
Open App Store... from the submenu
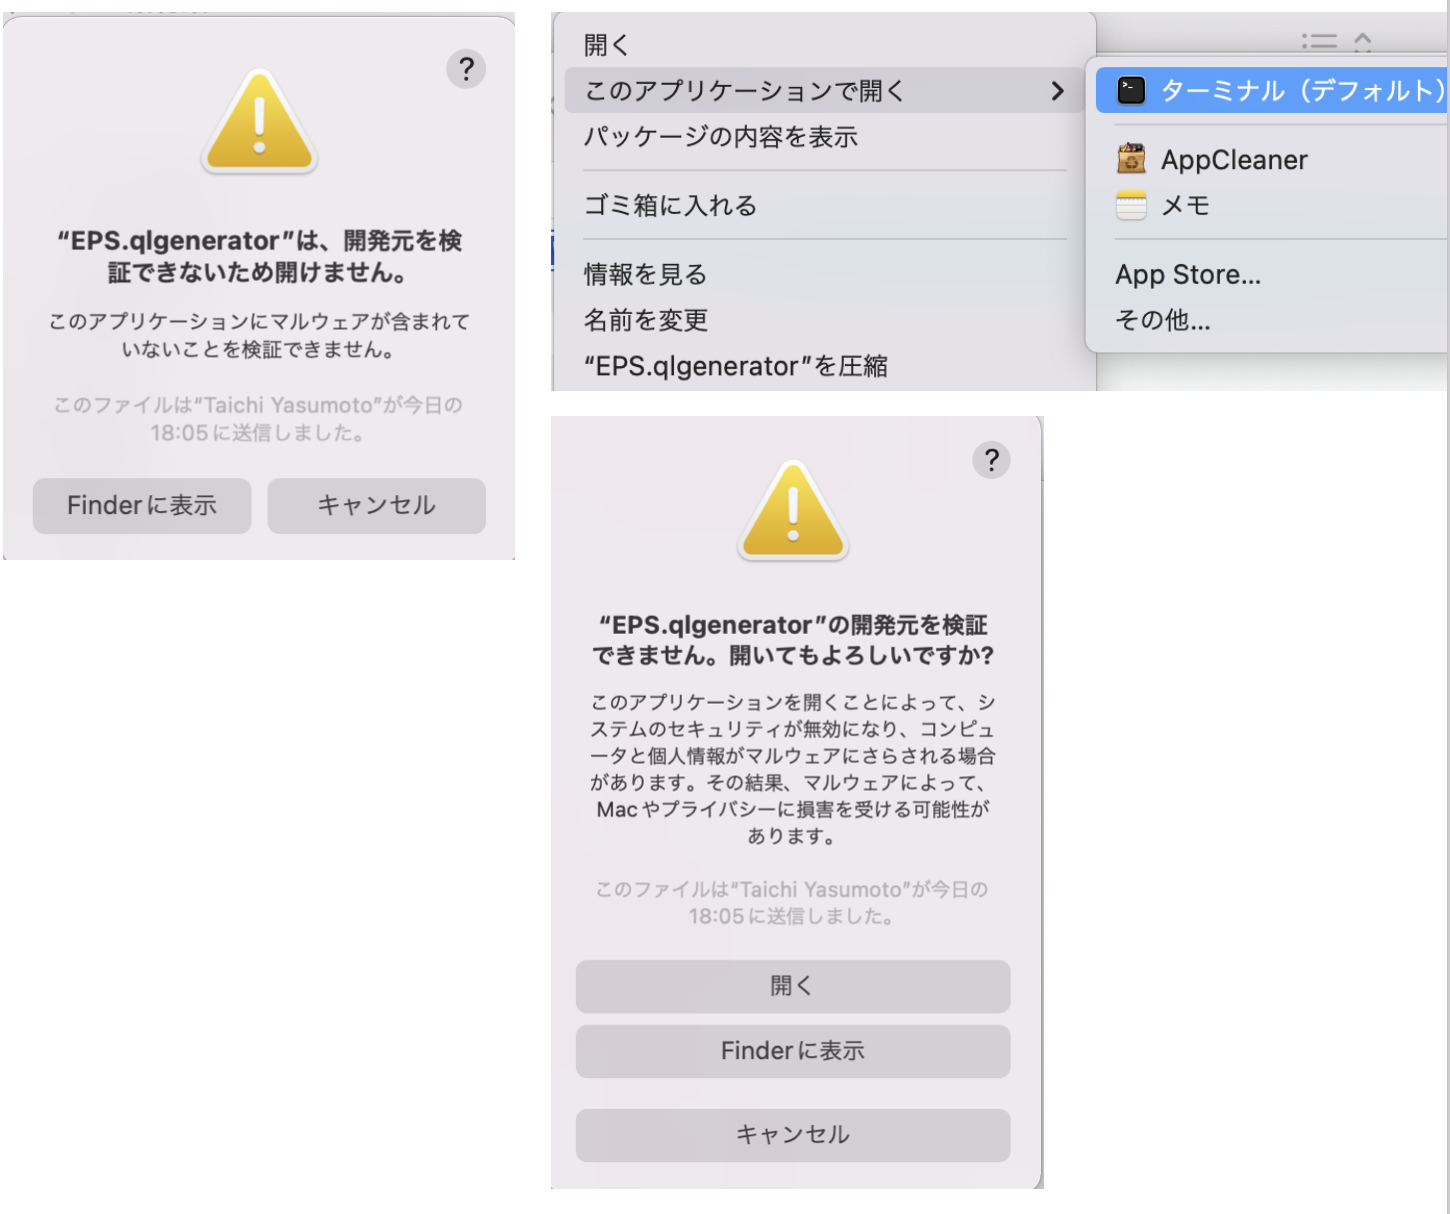pyautogui.click(x=1188, y=274)
